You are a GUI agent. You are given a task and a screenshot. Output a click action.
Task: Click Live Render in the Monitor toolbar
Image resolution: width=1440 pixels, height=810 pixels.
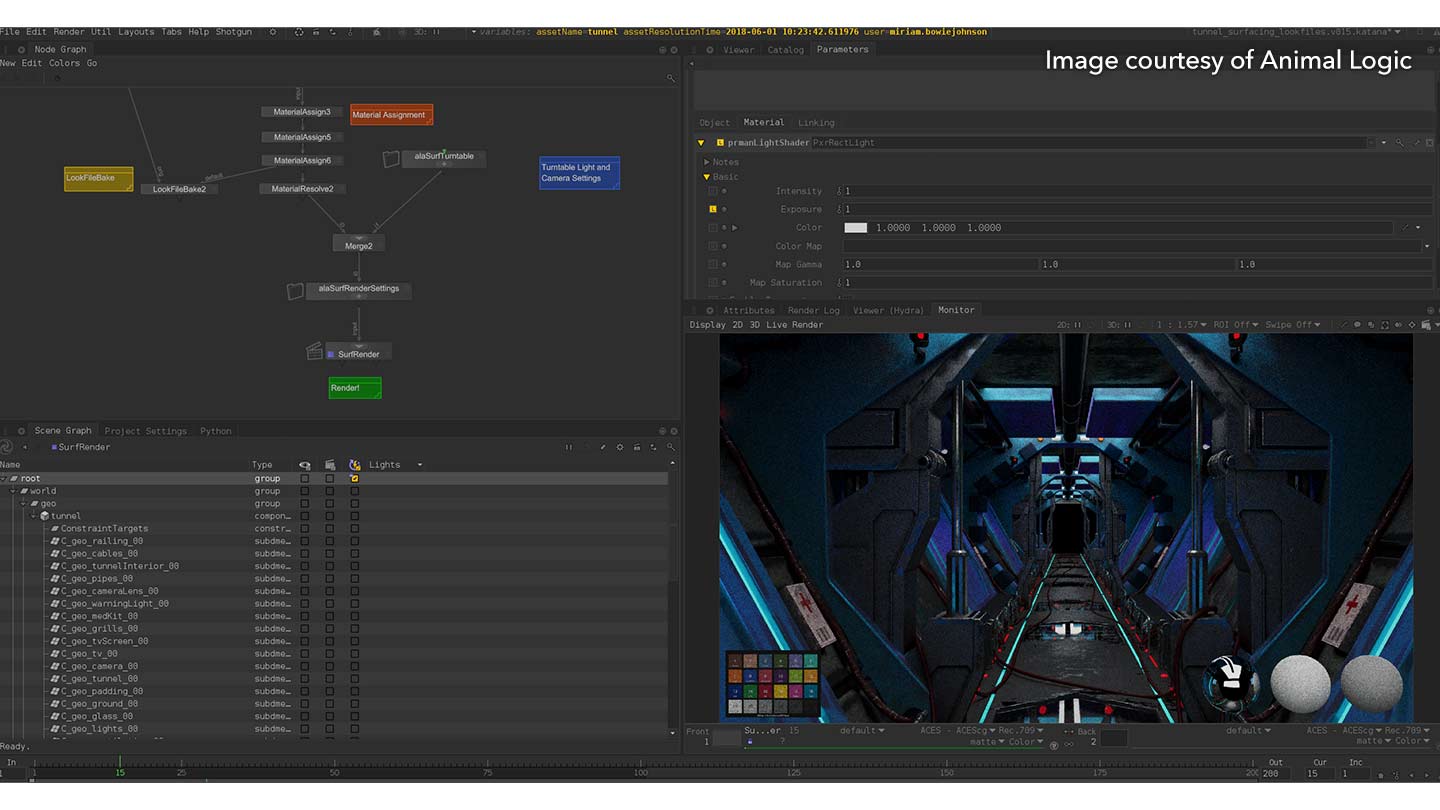[794, 325]
